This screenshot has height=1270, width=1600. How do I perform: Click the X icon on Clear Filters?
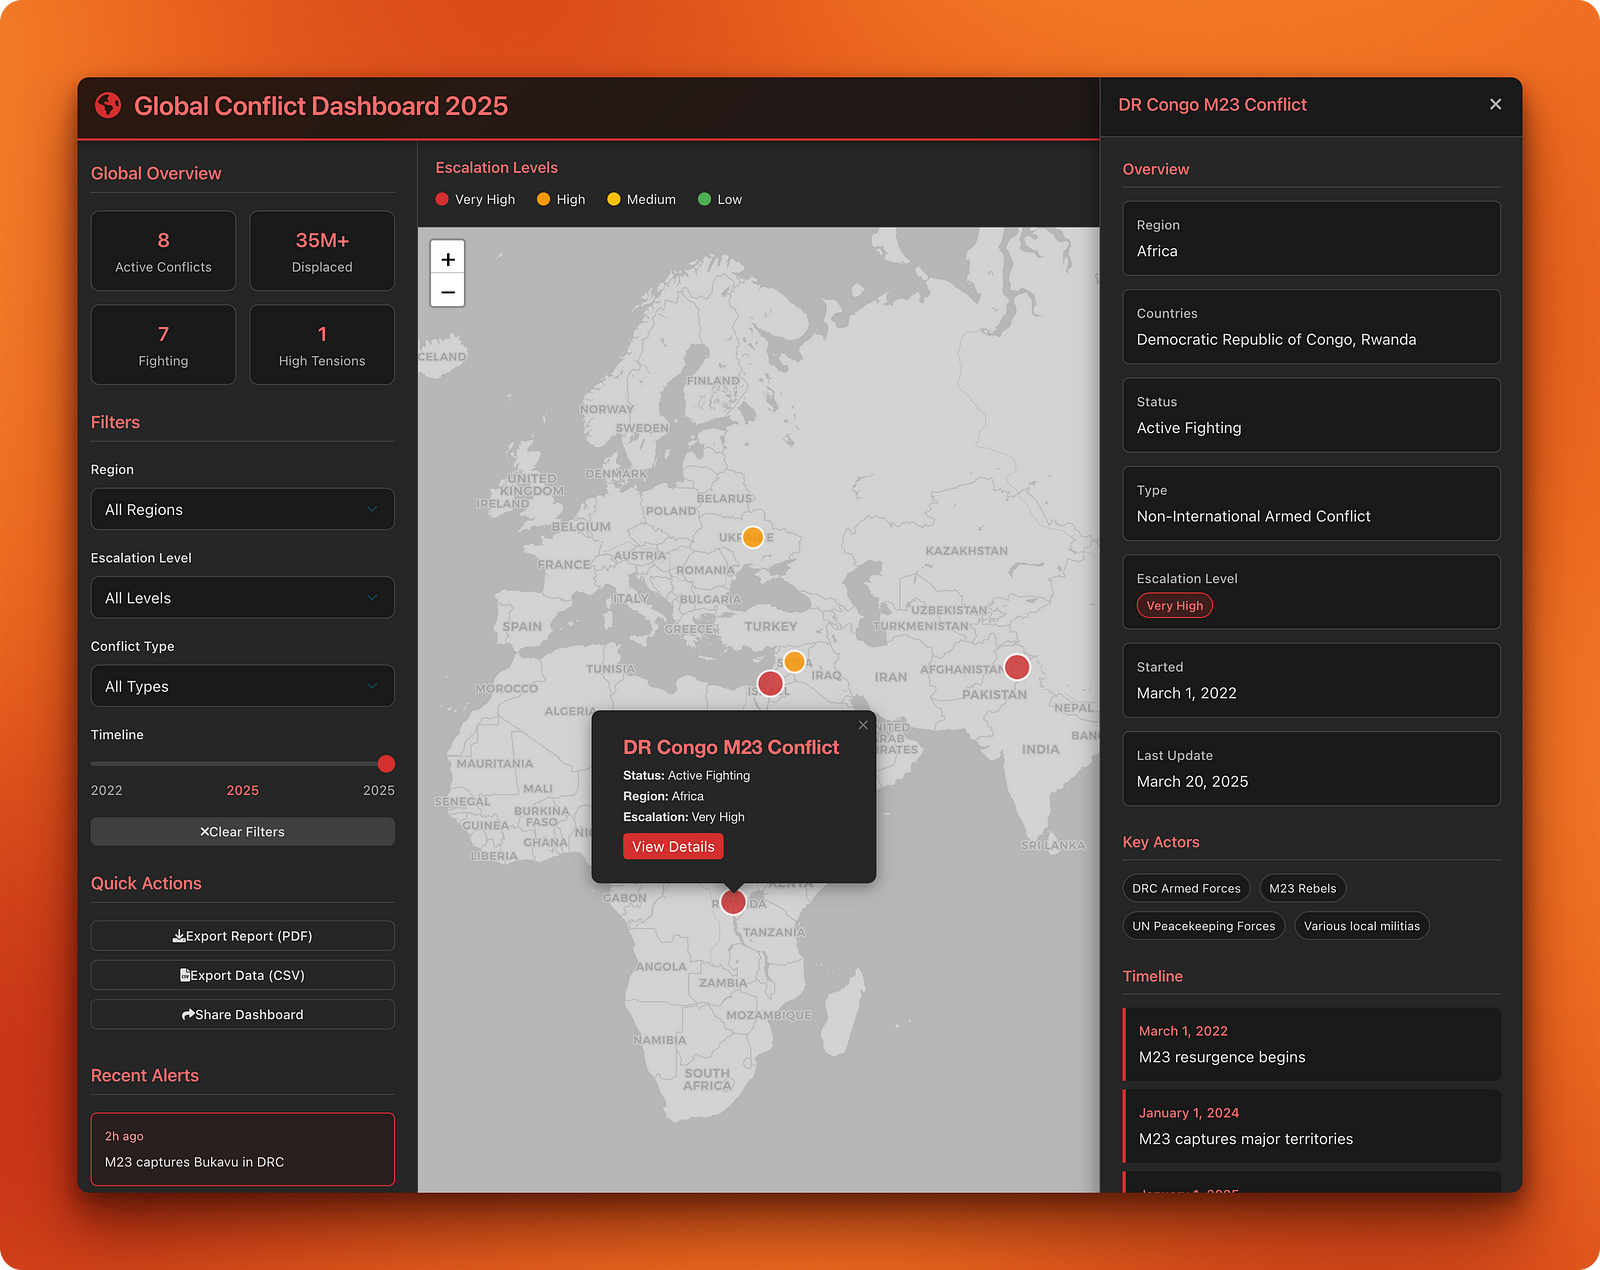(x=204, y=832)
